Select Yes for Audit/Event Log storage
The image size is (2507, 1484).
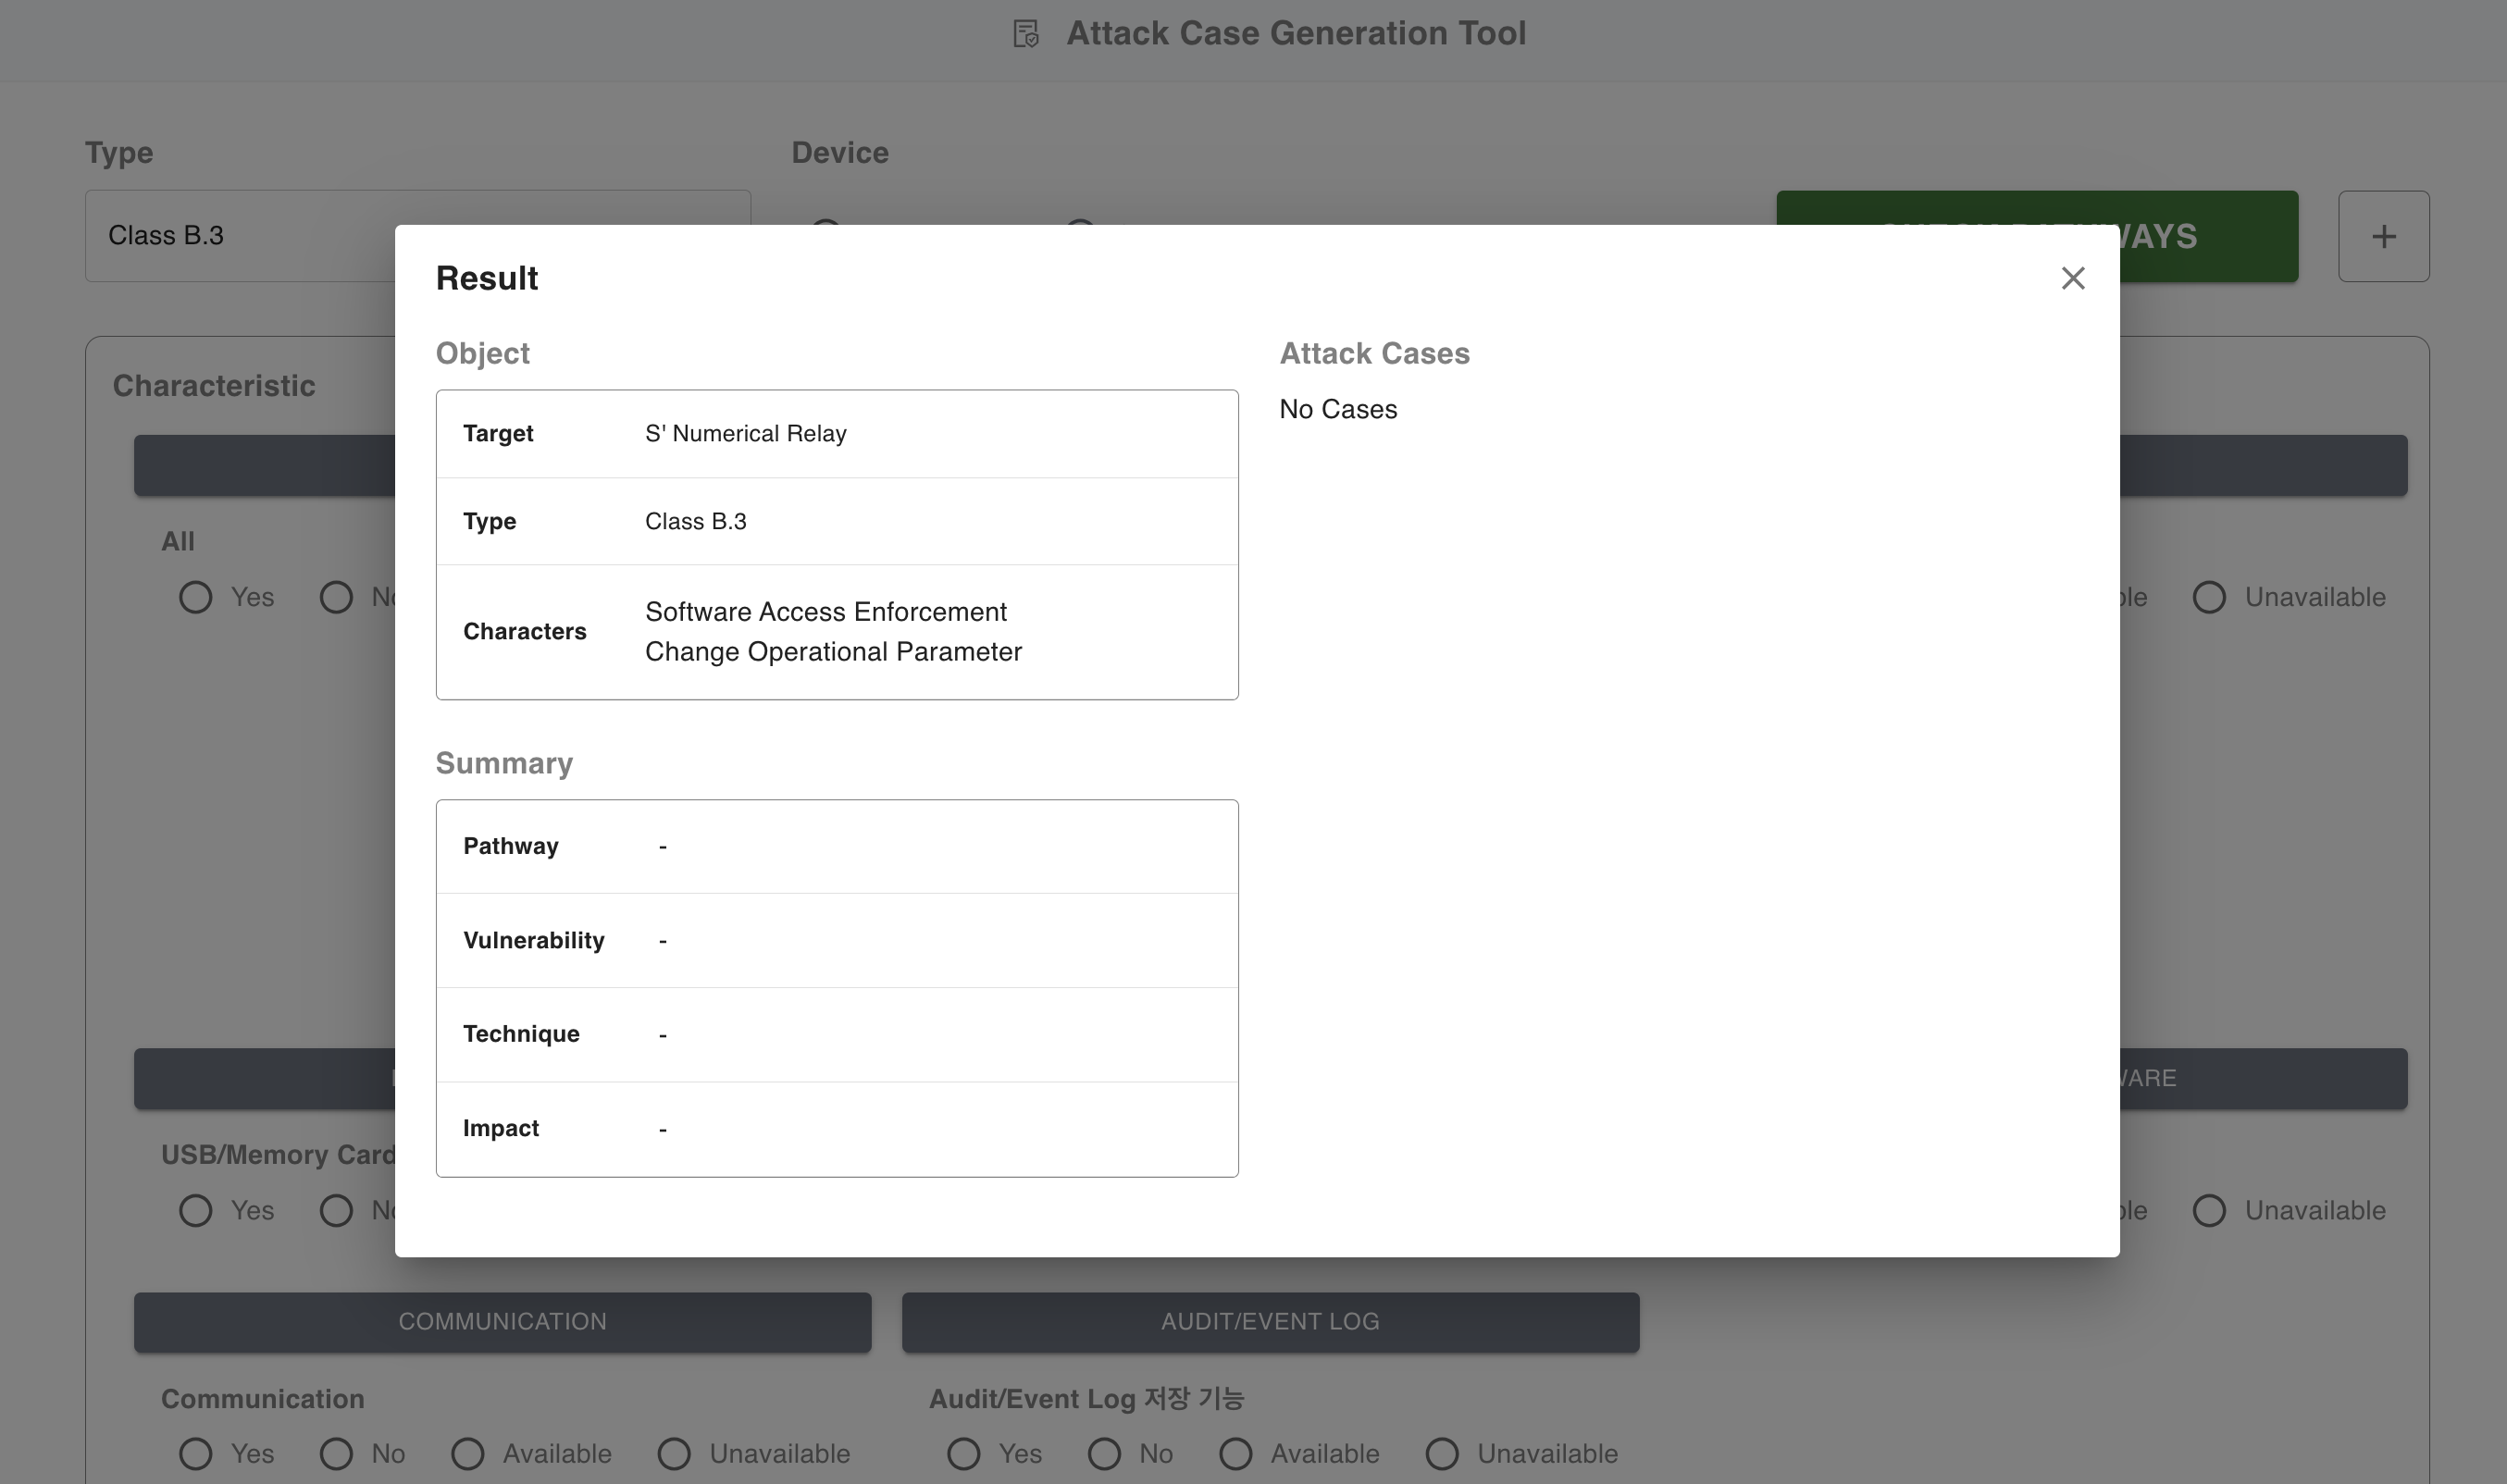coord(964,1453)
